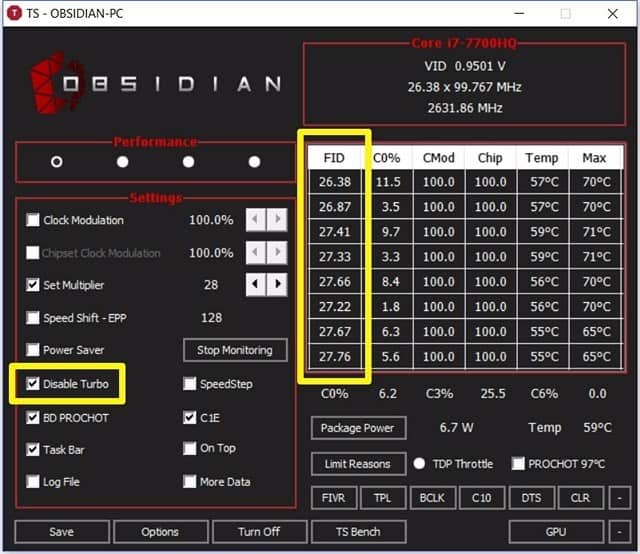Image resolution: width=640 pixels, height=554 pixels.
Task: Select the first Performance profile radio
Action: pyautogui.click(x=57, y=162)
